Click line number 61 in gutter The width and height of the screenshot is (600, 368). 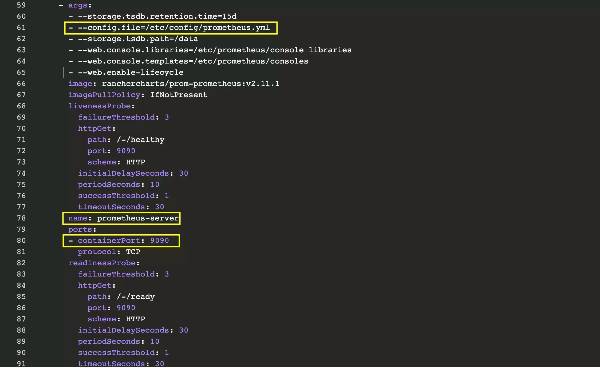click(21, 28)
